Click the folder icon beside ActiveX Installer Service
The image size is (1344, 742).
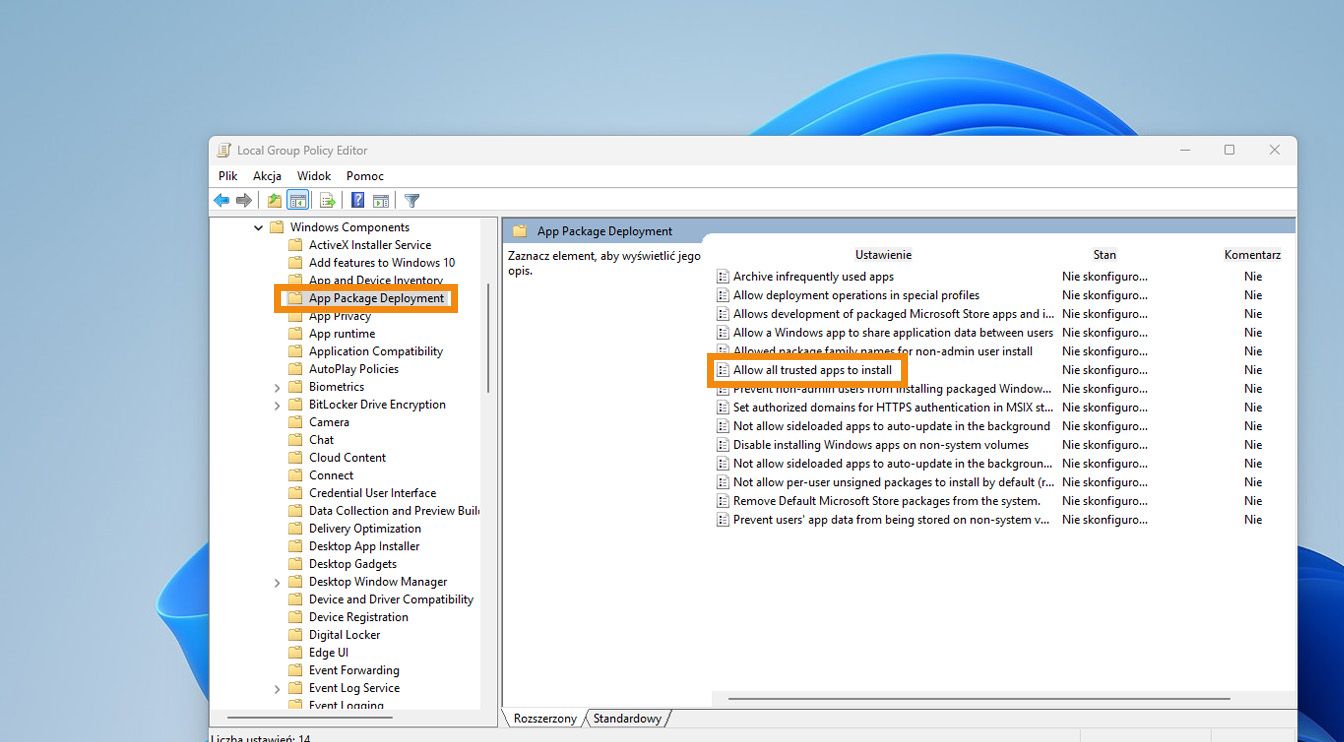click(295, 245)
